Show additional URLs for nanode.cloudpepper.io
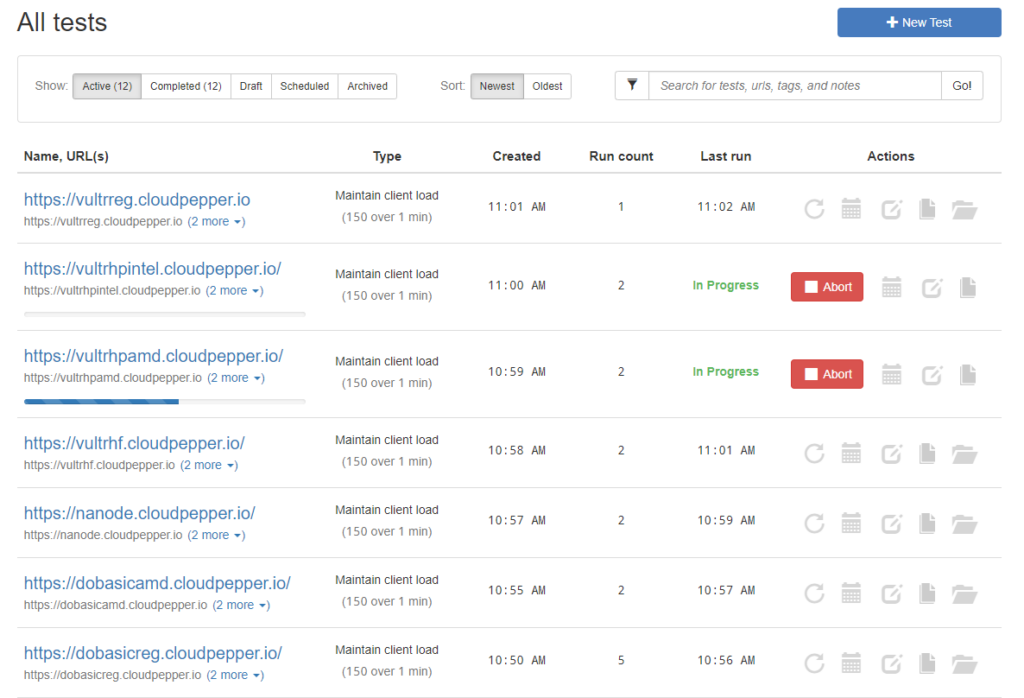 tap(216, 535)
